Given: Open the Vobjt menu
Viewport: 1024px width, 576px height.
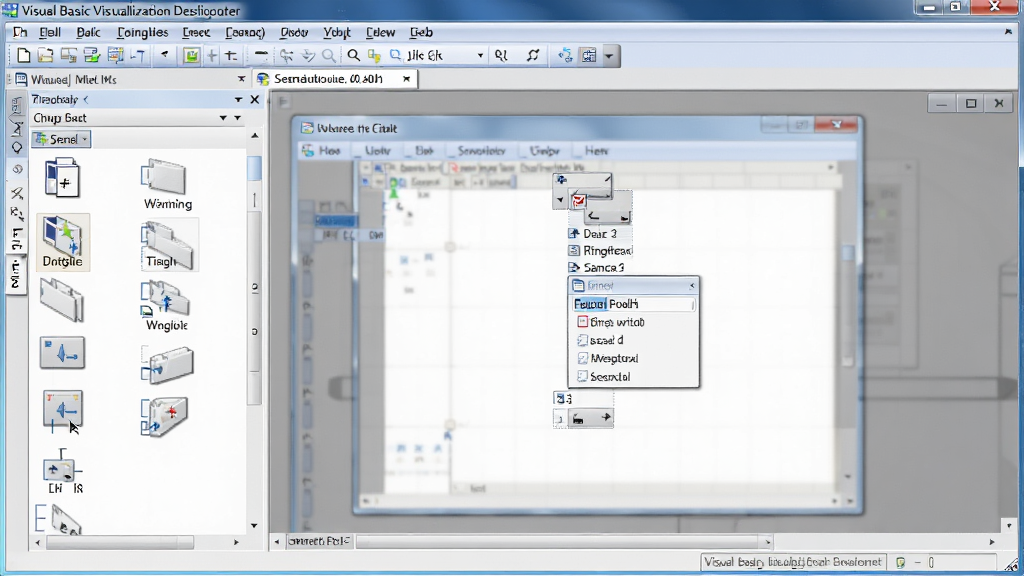Looking at the screenshot, I should (337, 32).
